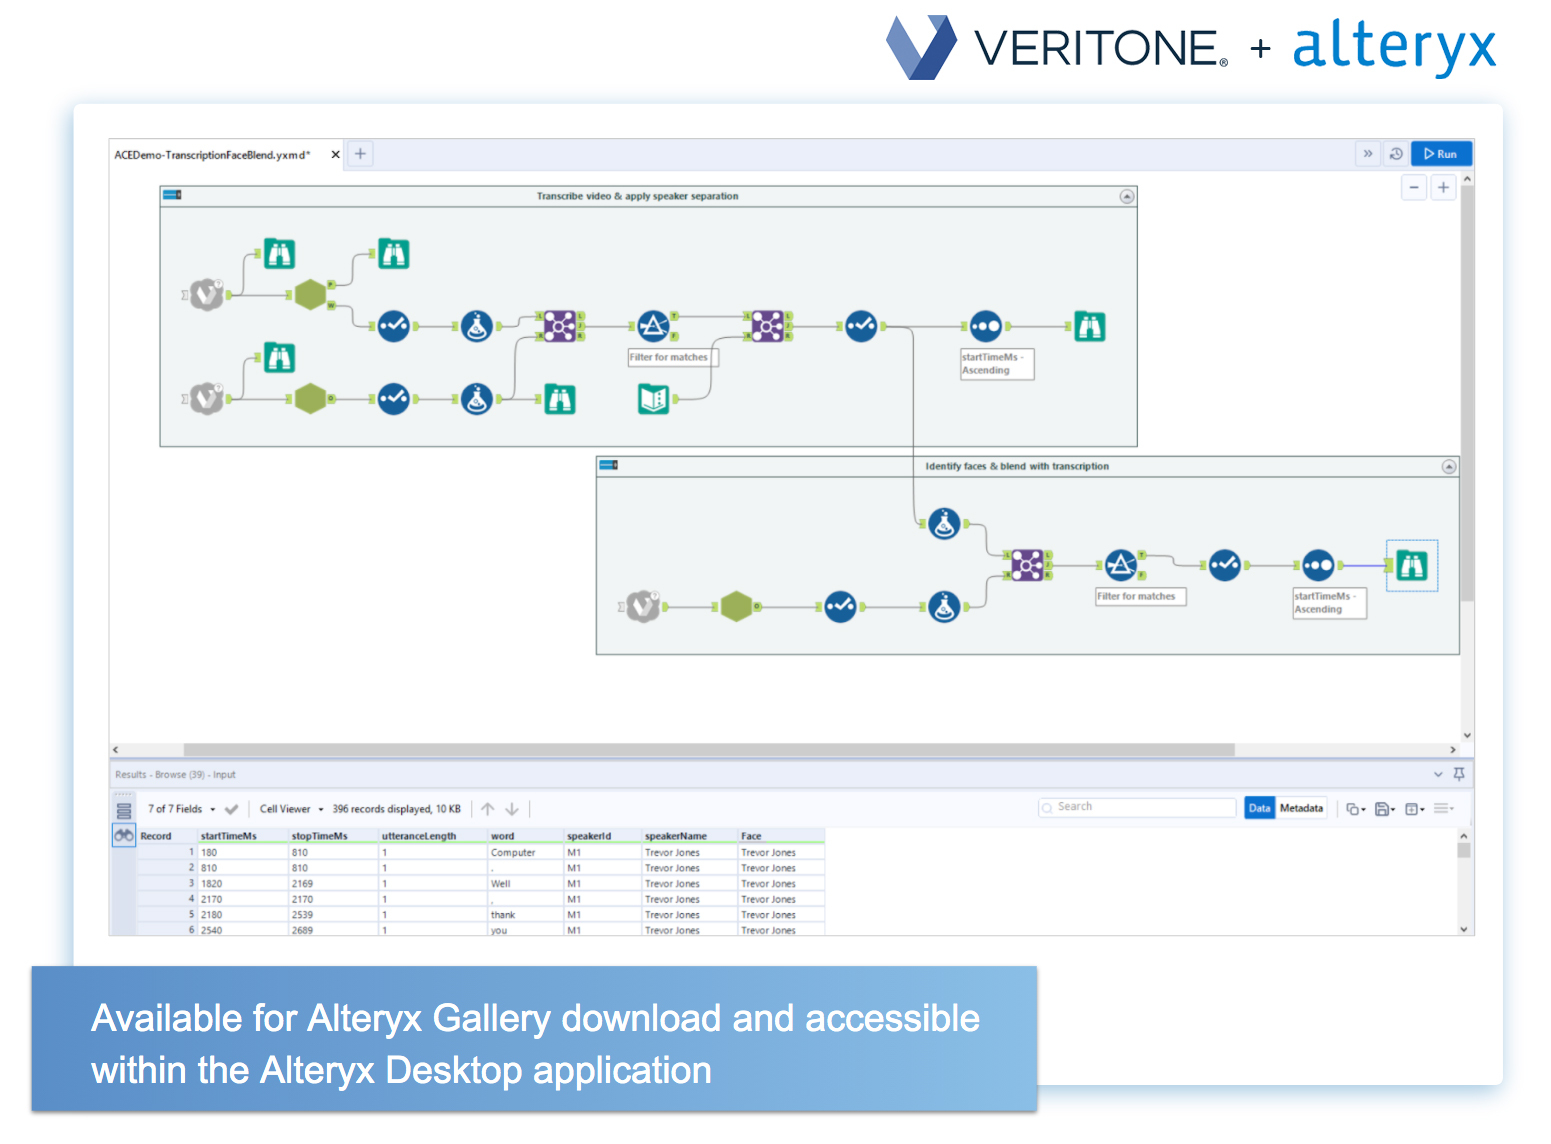Collapse the Transcribe video container
Viewport: 1551px width, 1144px height.
click(1127, 197)
